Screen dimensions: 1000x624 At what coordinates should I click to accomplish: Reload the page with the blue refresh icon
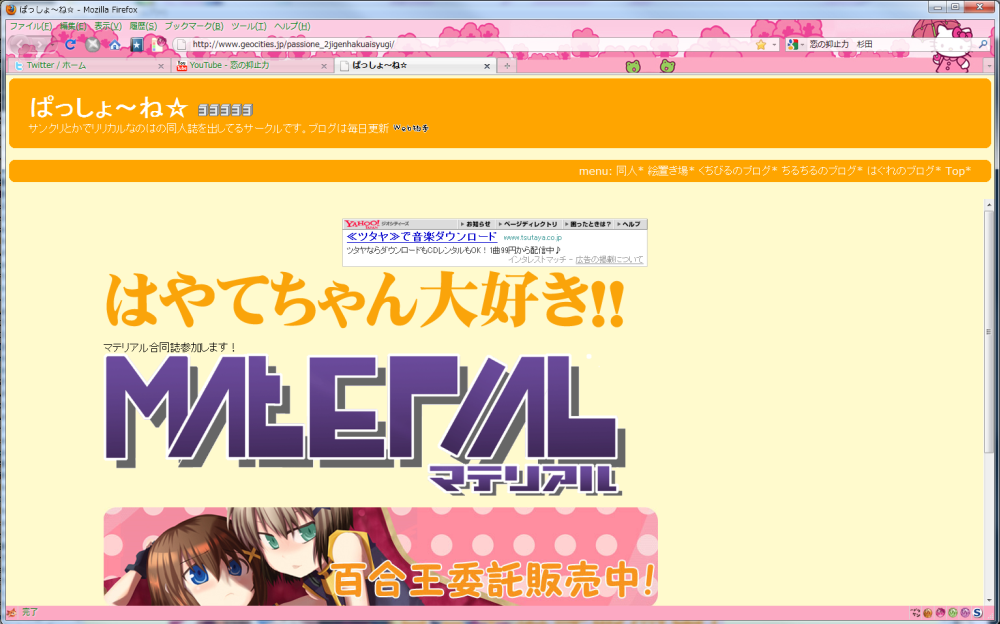[x=70, y=44]
